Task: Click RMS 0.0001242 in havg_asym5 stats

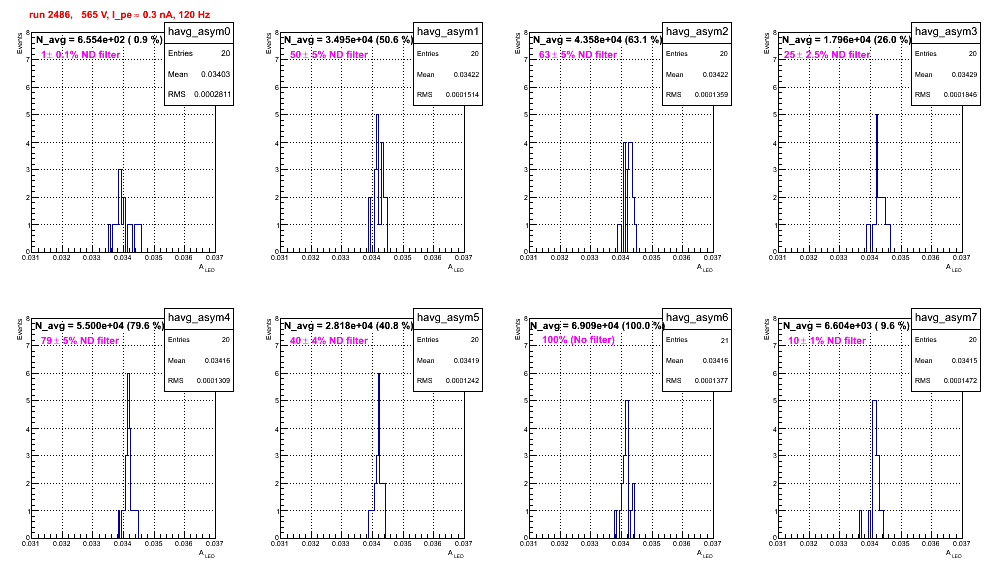Action: (x=448, y=380)
